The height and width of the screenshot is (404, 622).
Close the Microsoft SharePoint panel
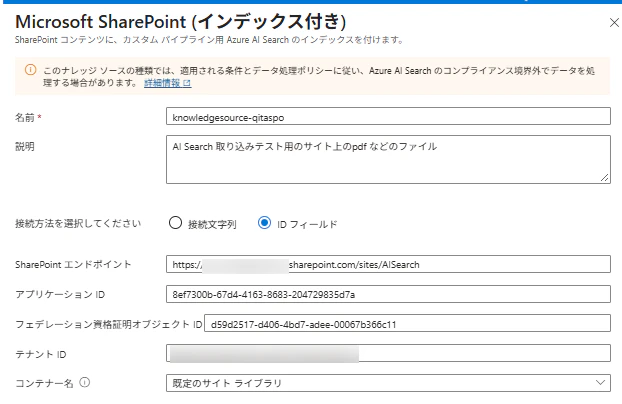(x=614, y=23)
